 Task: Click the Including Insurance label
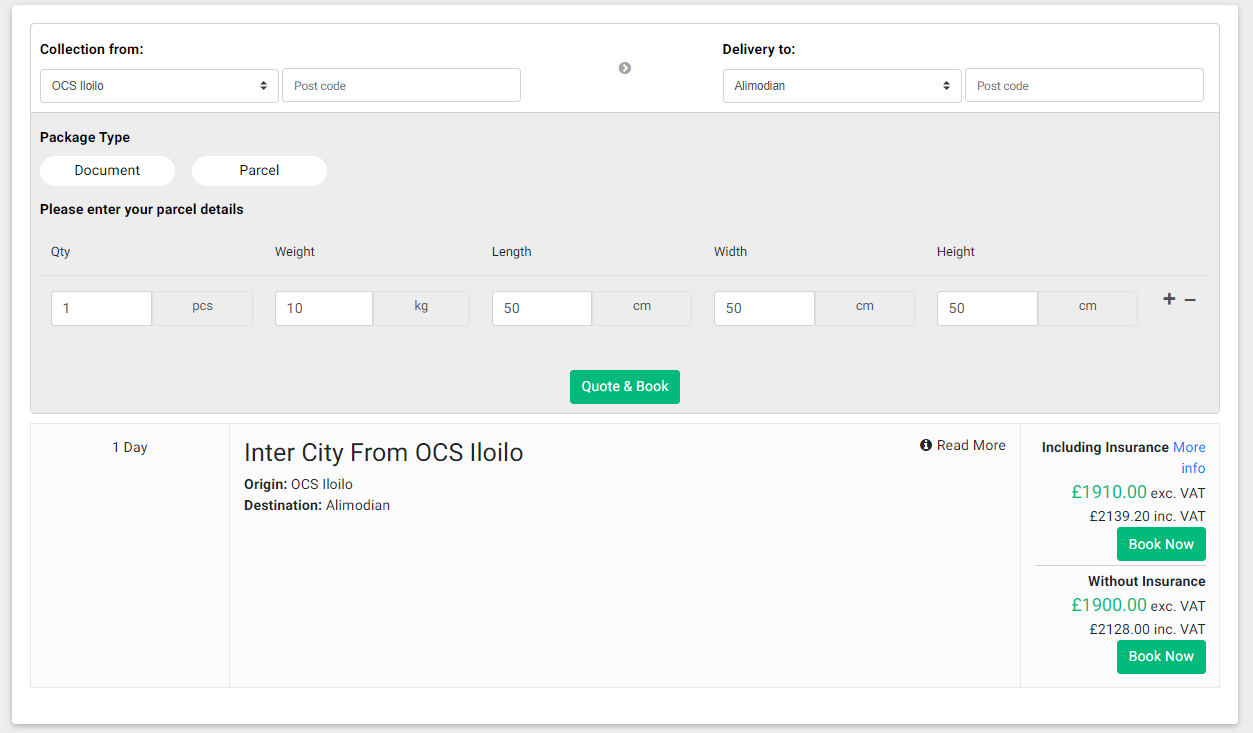tap(1105, 447)
